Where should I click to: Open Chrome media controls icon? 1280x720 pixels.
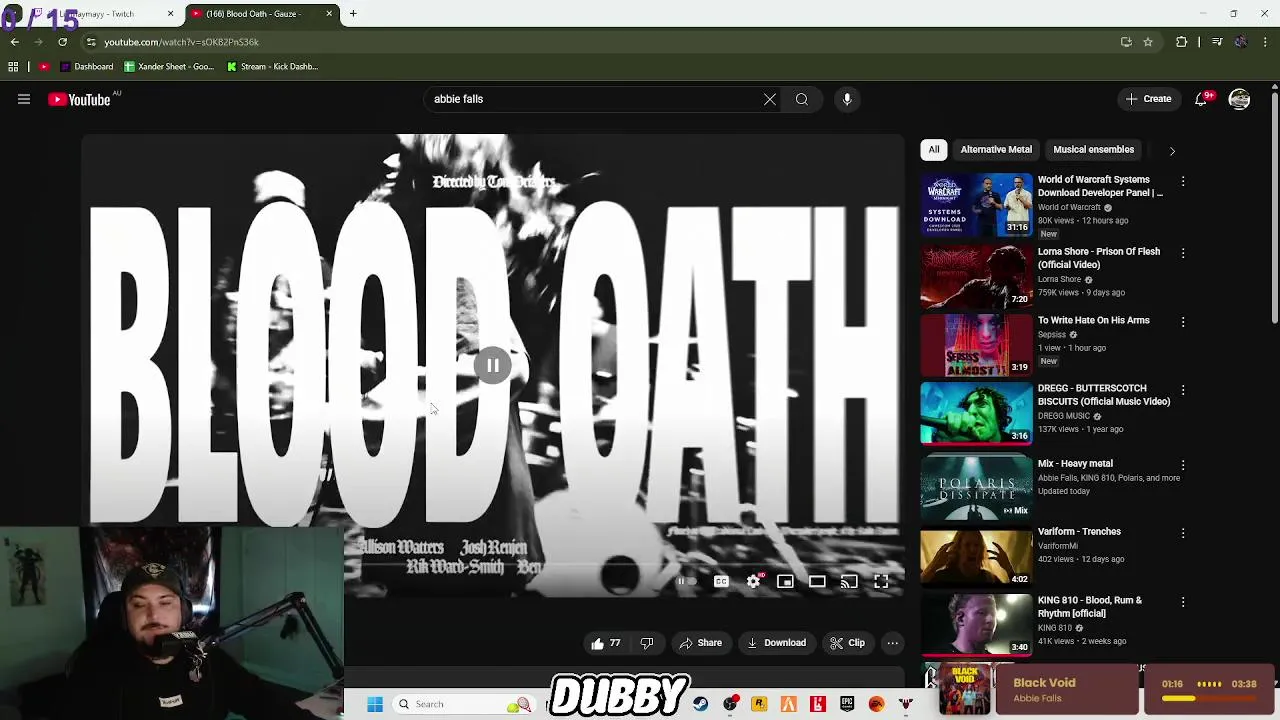coord(1217,42)
